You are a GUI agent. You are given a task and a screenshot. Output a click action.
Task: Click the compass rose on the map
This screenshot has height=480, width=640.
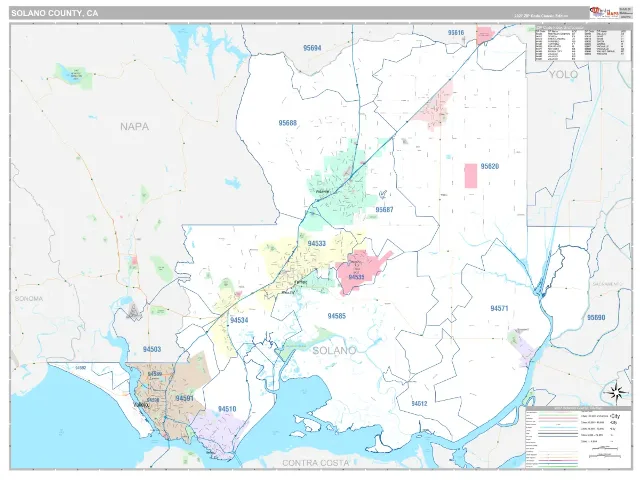(616, 392)
